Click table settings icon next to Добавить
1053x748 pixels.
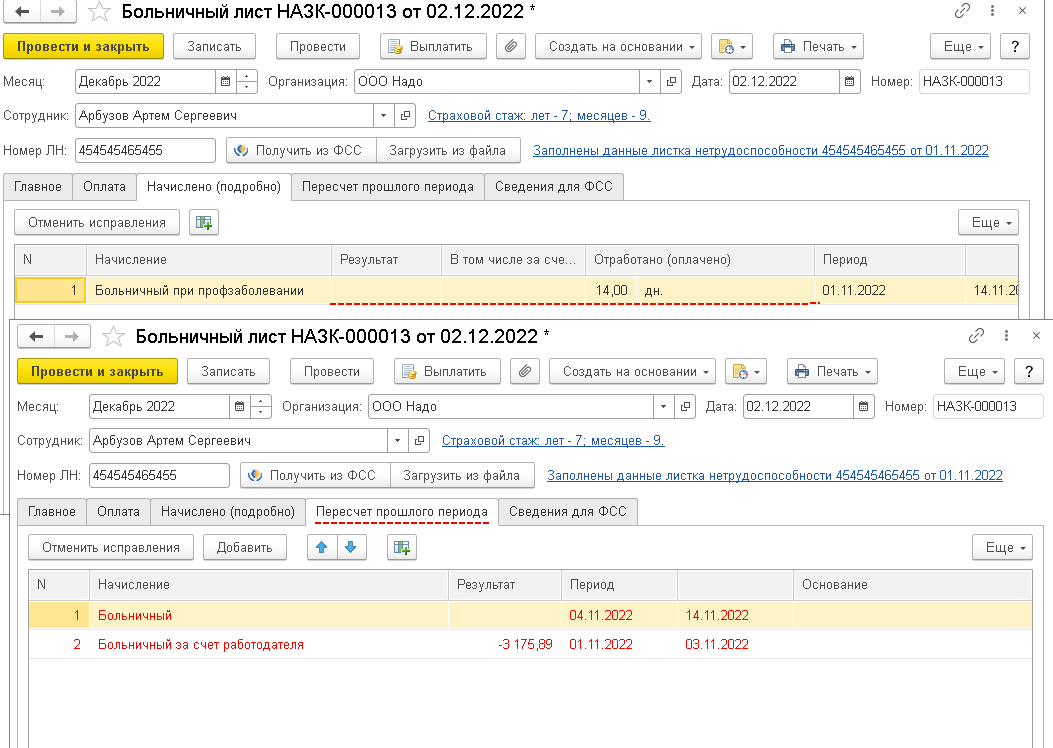pos(402,547)
